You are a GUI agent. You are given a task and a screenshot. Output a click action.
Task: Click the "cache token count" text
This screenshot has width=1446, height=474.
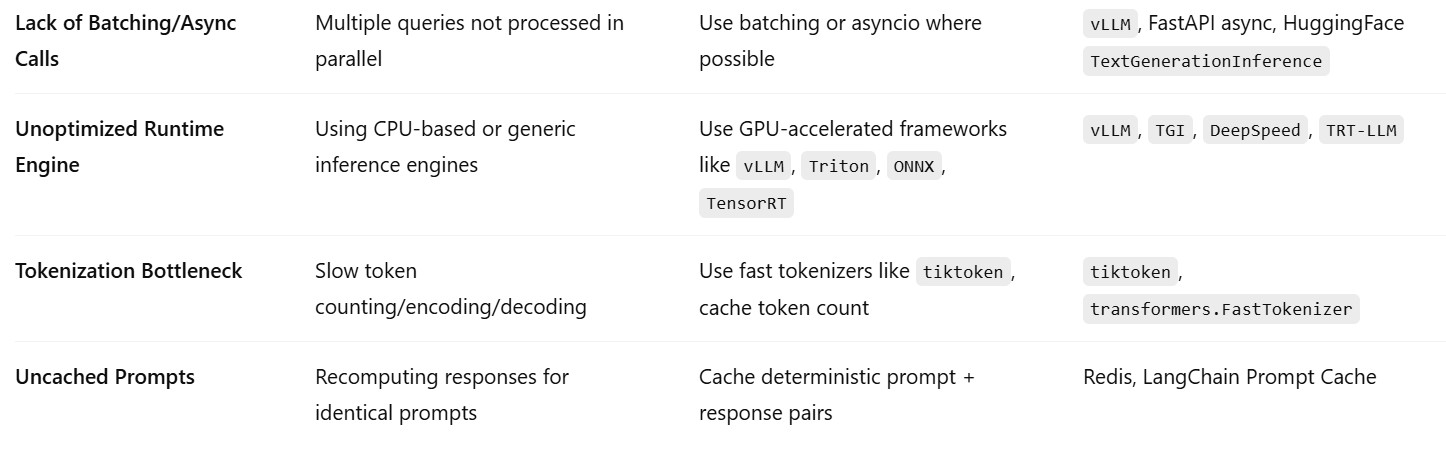point(783,308)
